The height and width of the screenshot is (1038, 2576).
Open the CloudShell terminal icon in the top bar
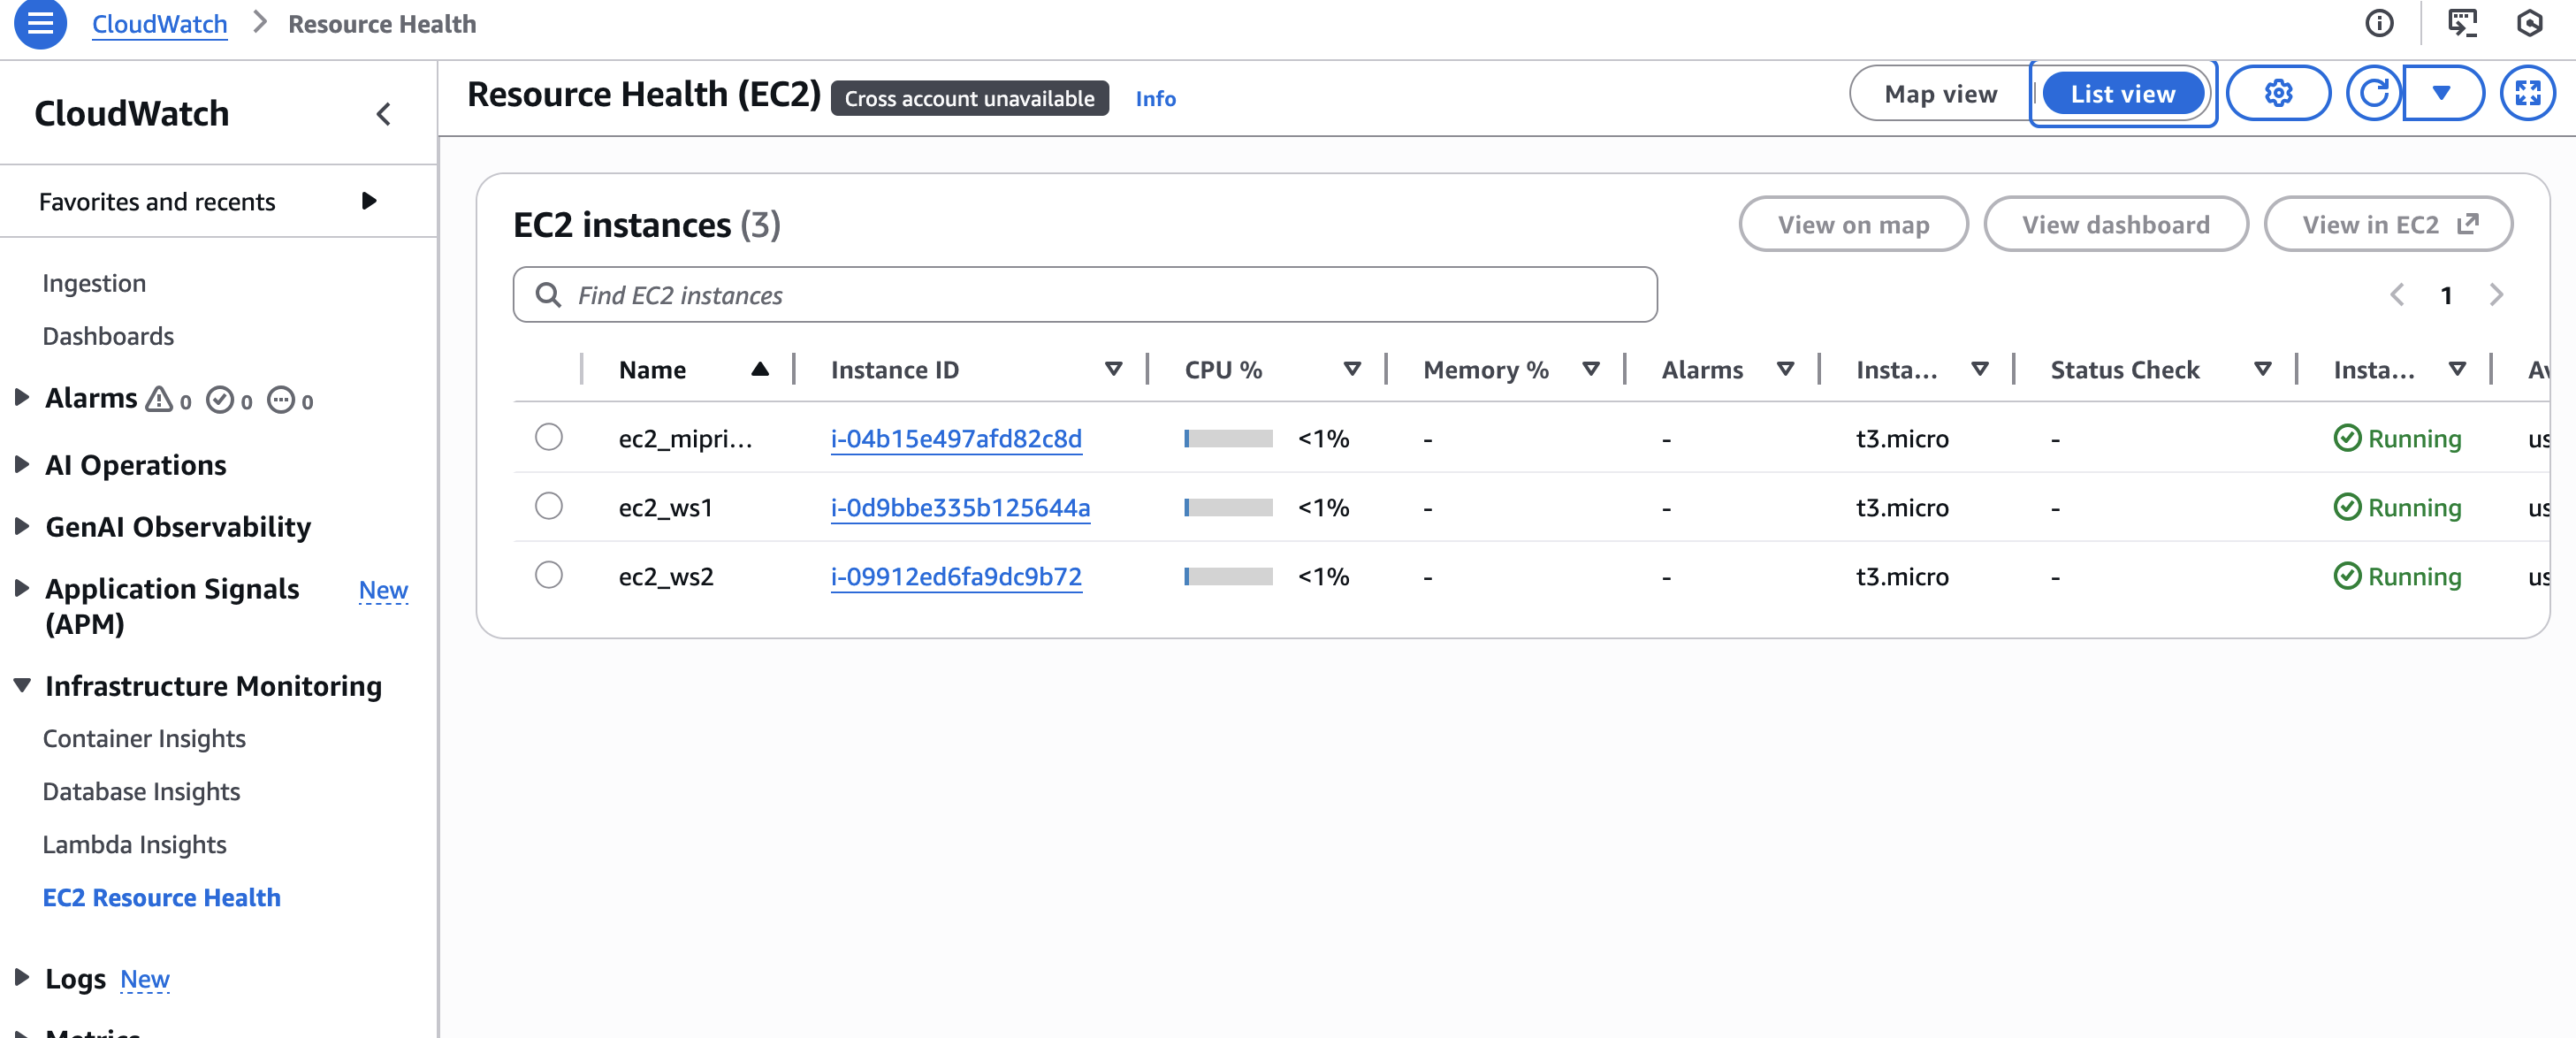pos(2461,23)
